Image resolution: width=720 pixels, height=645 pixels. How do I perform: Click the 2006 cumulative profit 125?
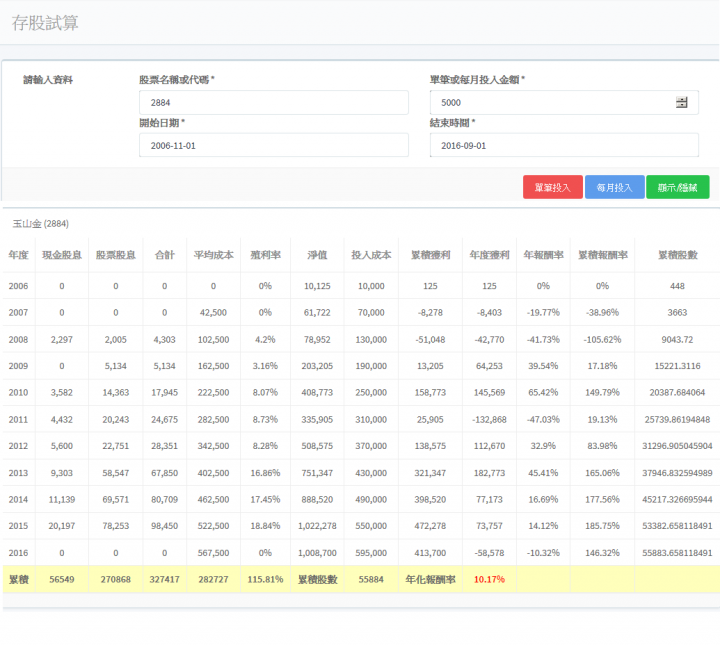[430, 286]
